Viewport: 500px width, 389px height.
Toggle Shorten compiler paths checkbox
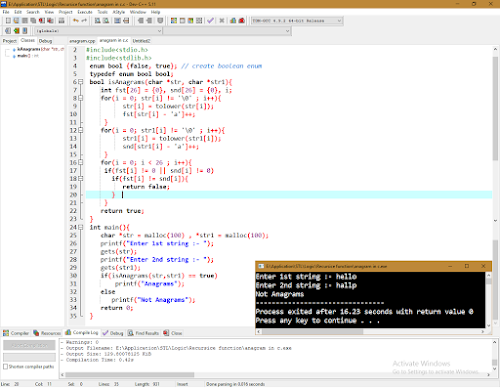(x=5, y=366)
